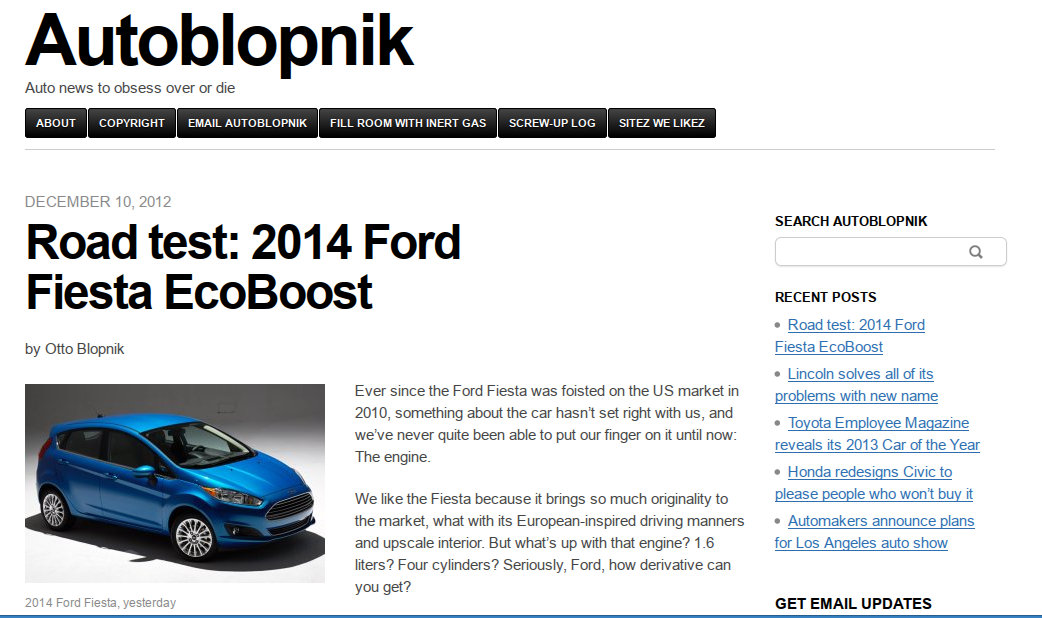Click the Get Email Updates heading
The image size is (1042, 618).
[x=853, y=603]
